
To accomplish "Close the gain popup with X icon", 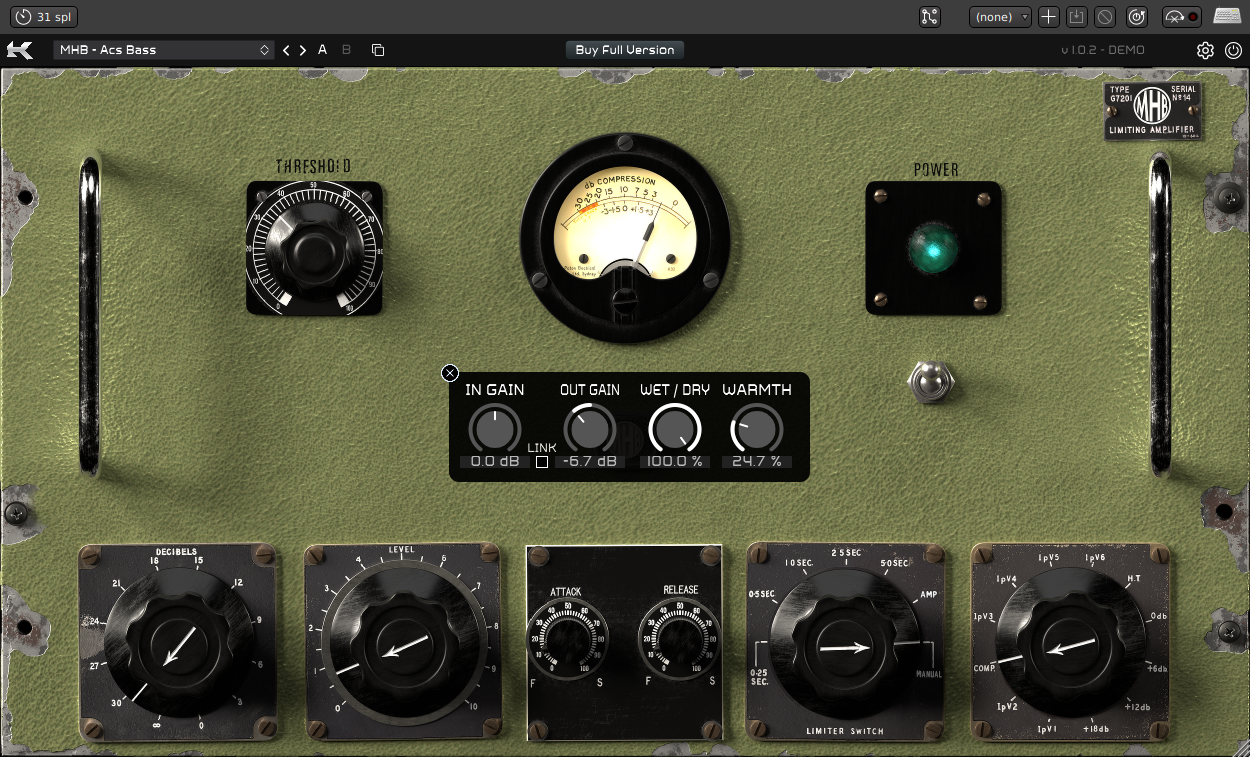I will pos(450,373).
